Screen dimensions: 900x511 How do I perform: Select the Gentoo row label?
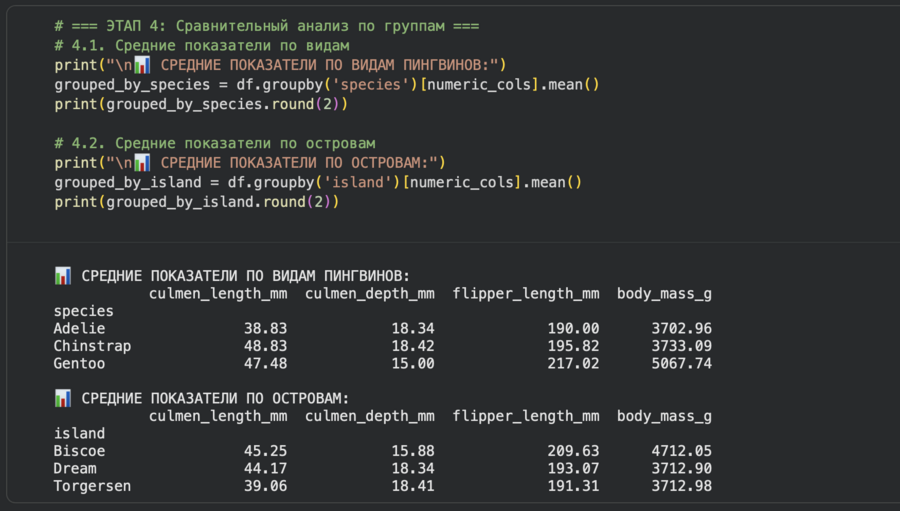79,363
